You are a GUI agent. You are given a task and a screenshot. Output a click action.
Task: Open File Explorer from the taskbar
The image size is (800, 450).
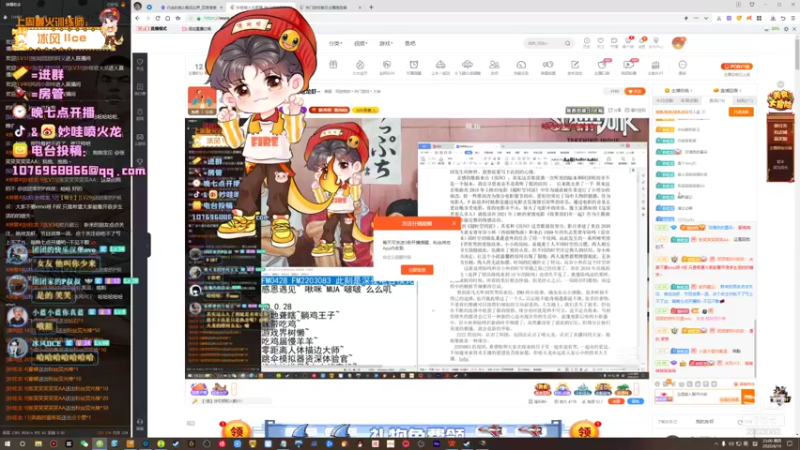38,444
